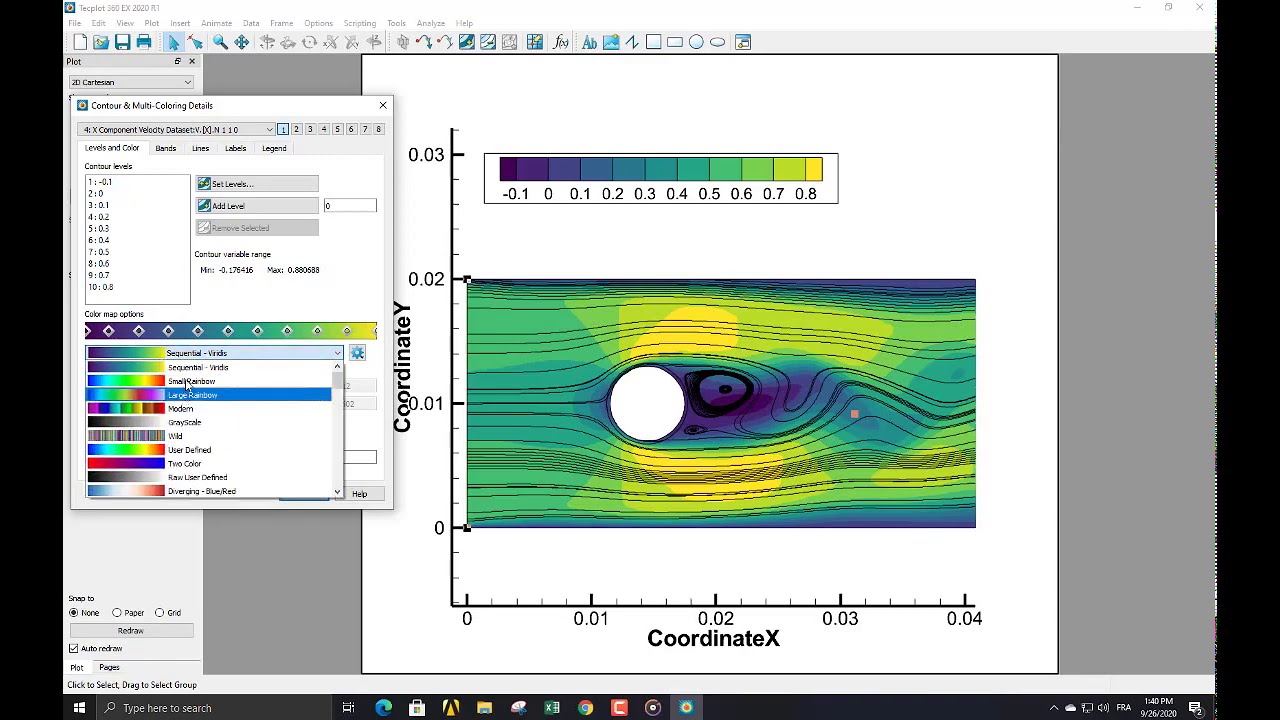Switch to contour group 5
This screenshot has height=720, width=1280.
[x=337, y=129]
